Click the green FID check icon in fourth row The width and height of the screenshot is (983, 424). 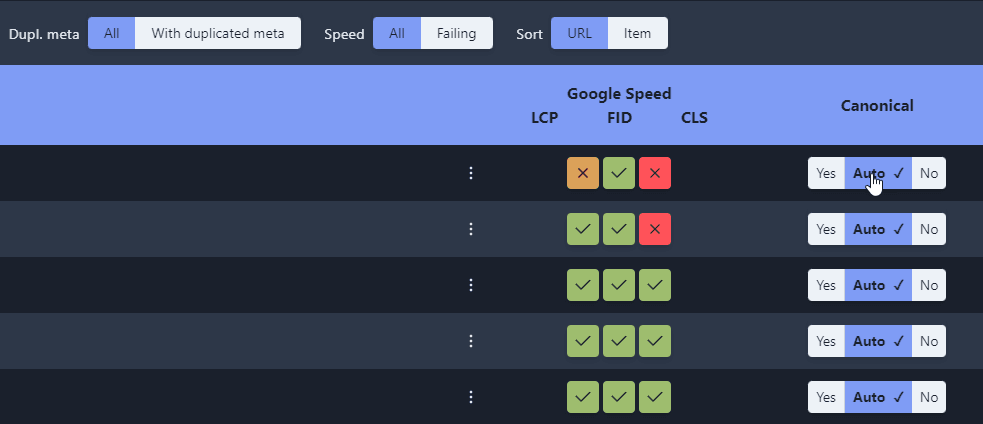619,341
